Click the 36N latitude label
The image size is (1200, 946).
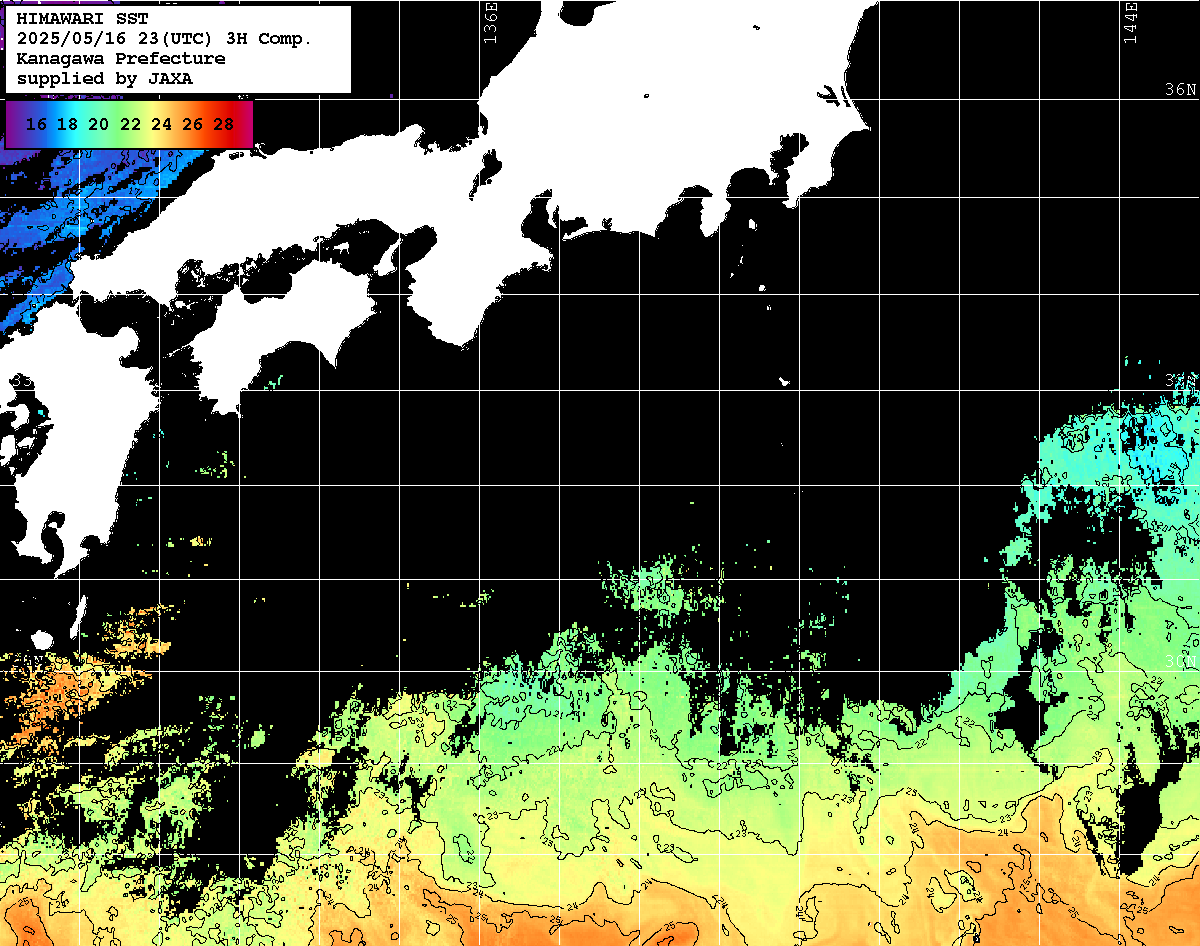[x=1181, y=89]
